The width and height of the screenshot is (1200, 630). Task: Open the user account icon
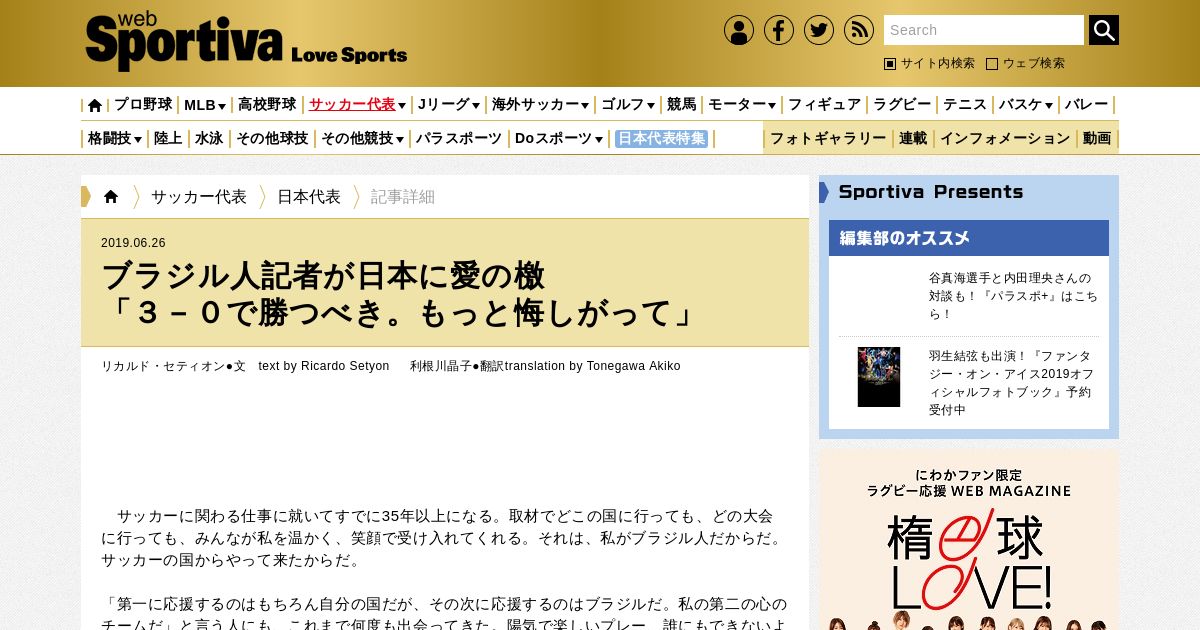coord(739,30)
